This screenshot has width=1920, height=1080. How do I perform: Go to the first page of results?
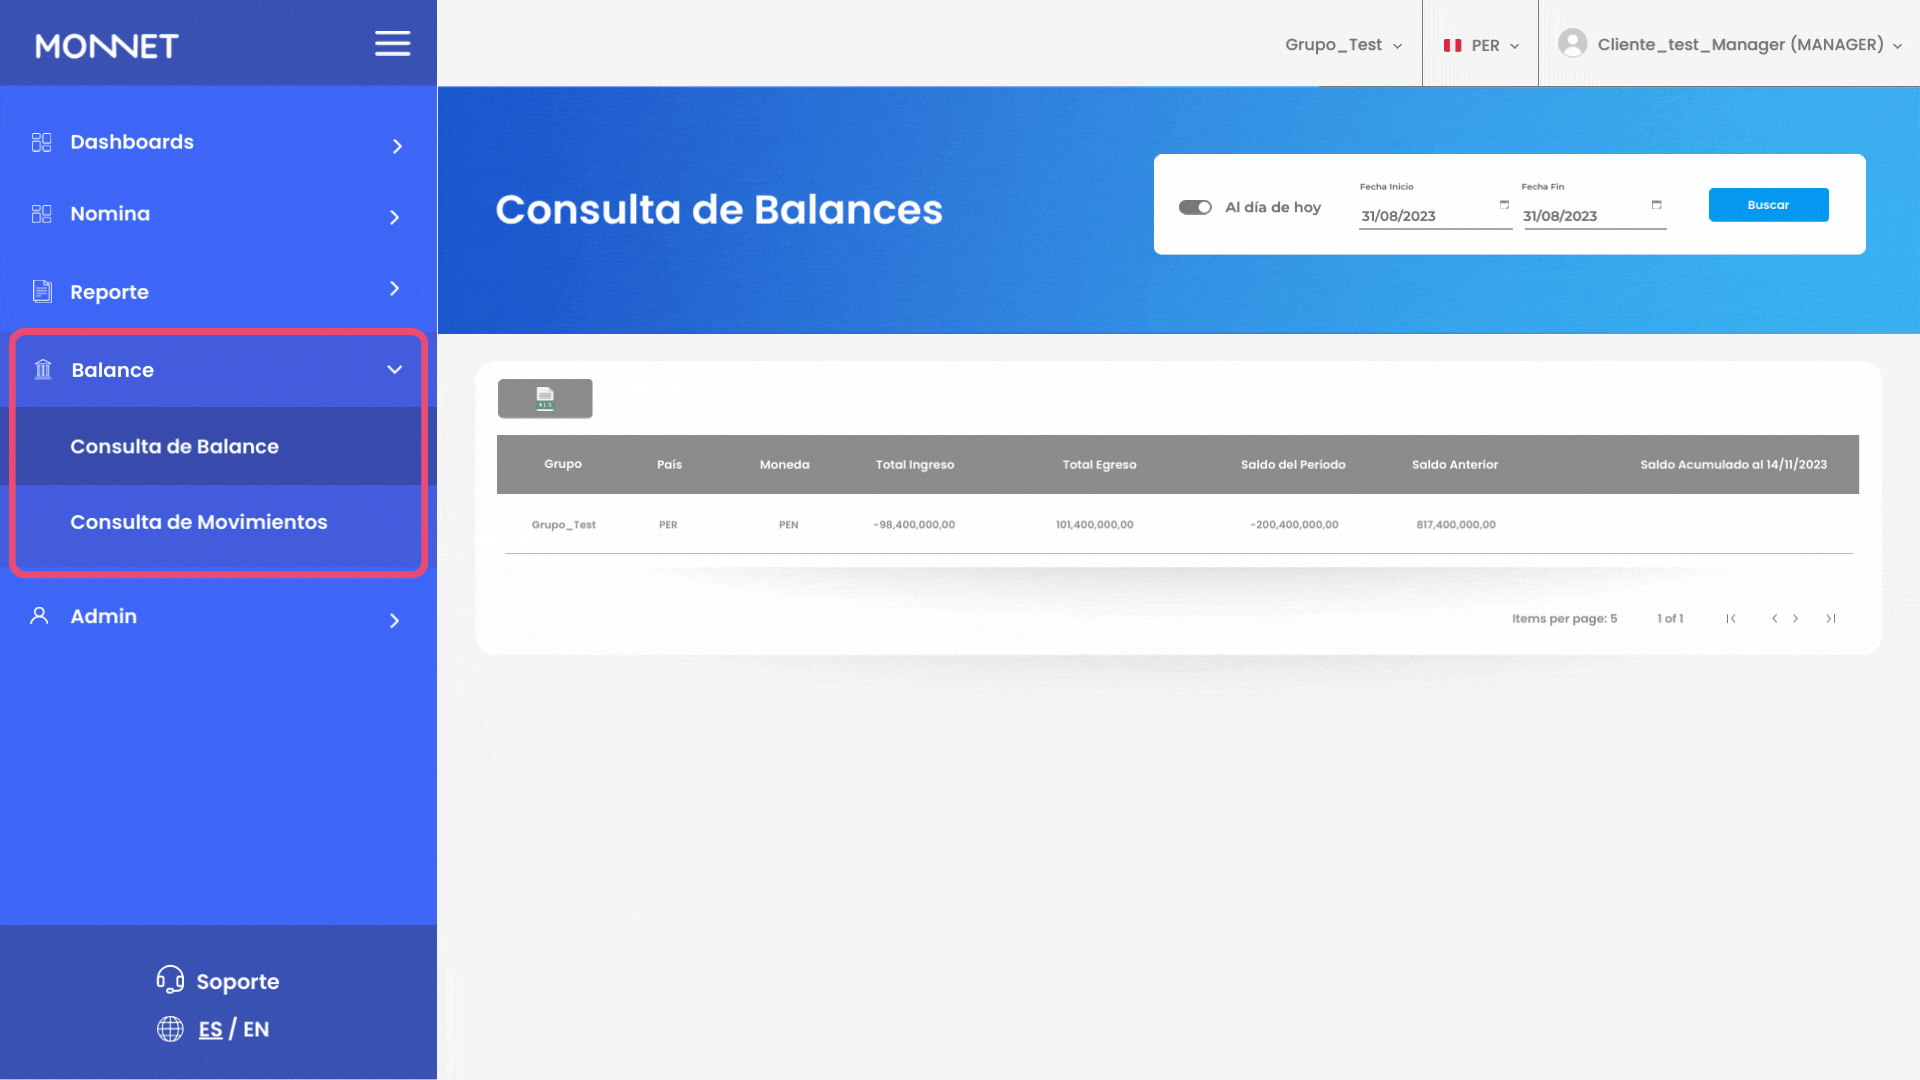pyautogui.click(x=1731, y=619)
